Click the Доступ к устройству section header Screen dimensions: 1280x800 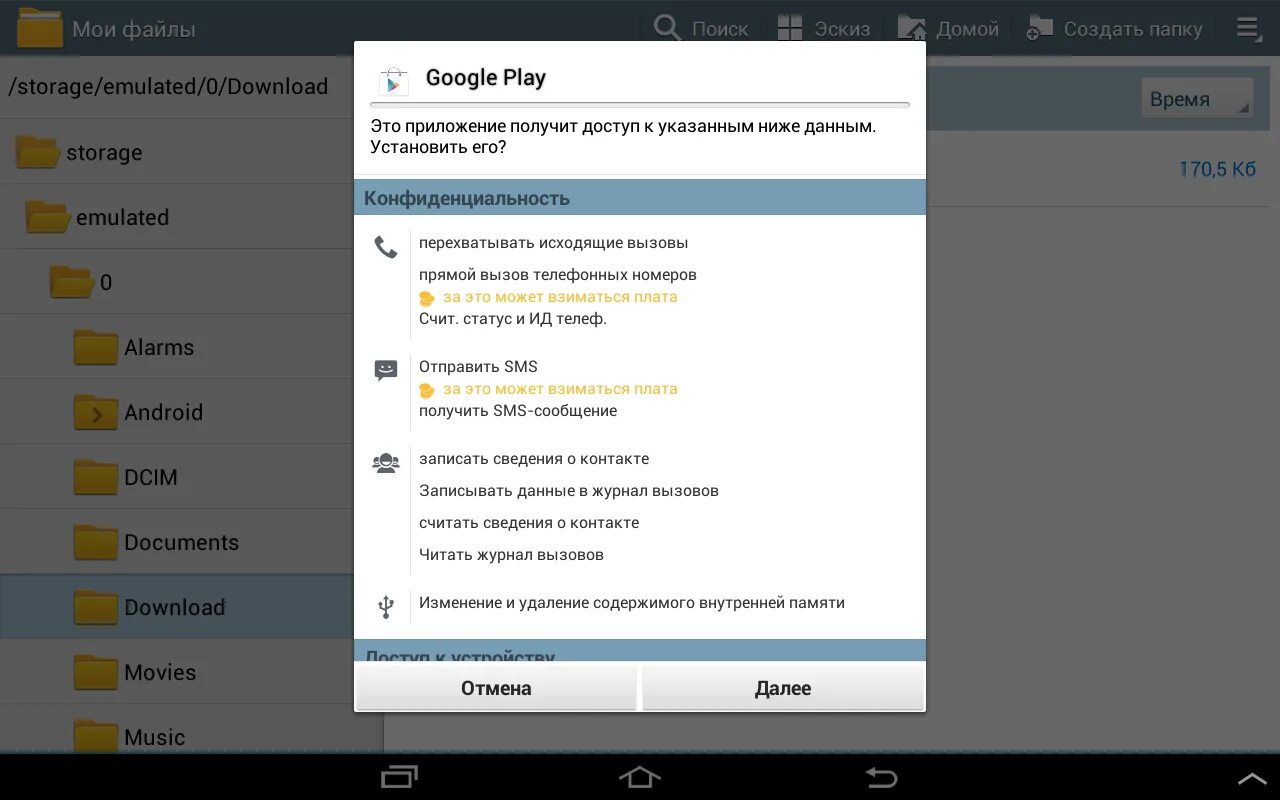640,652
